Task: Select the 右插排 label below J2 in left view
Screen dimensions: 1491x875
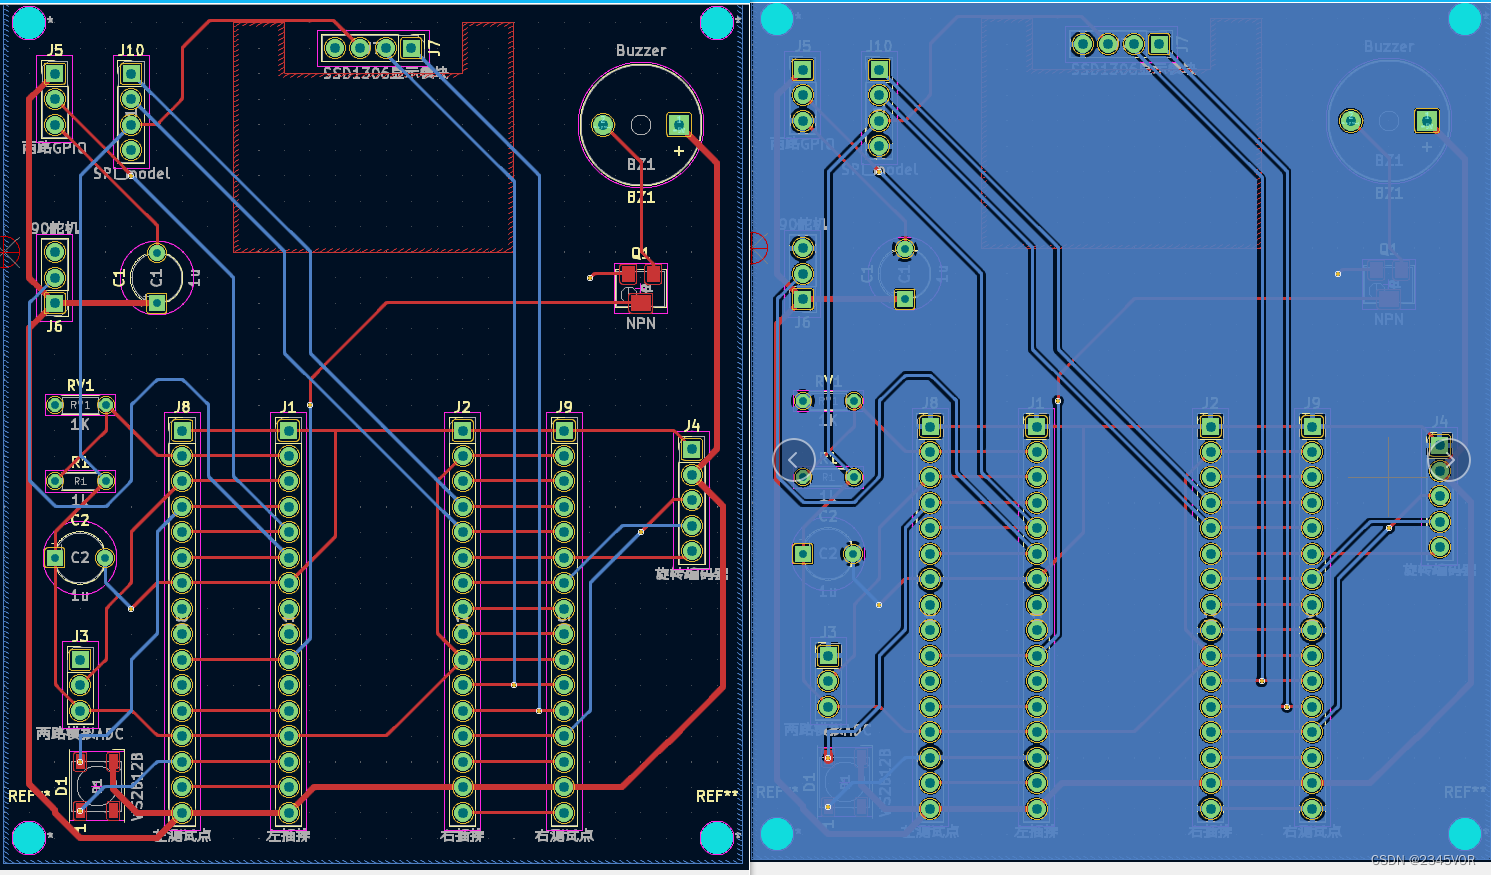Action: pos(462,835)
